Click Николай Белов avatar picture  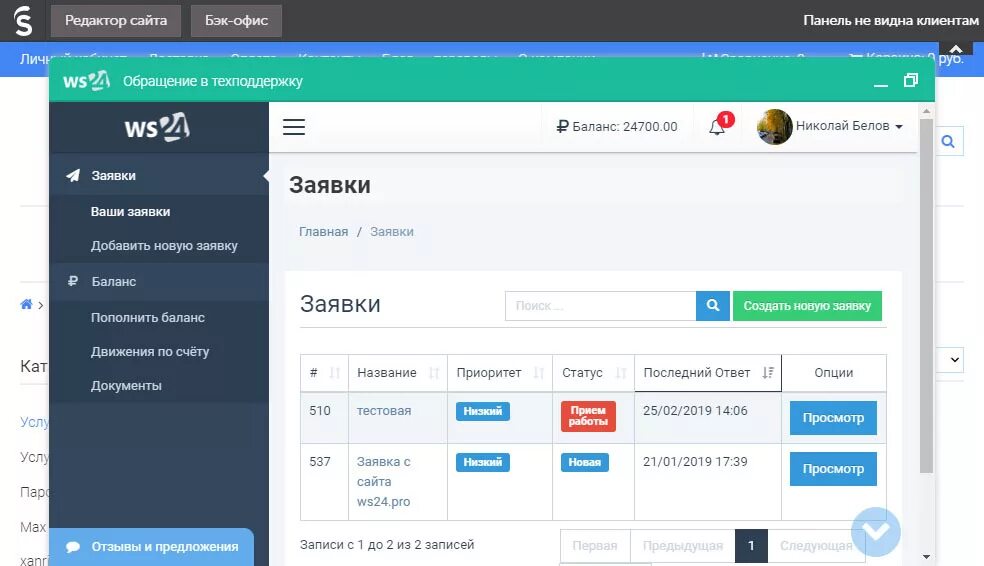(774, 127)
